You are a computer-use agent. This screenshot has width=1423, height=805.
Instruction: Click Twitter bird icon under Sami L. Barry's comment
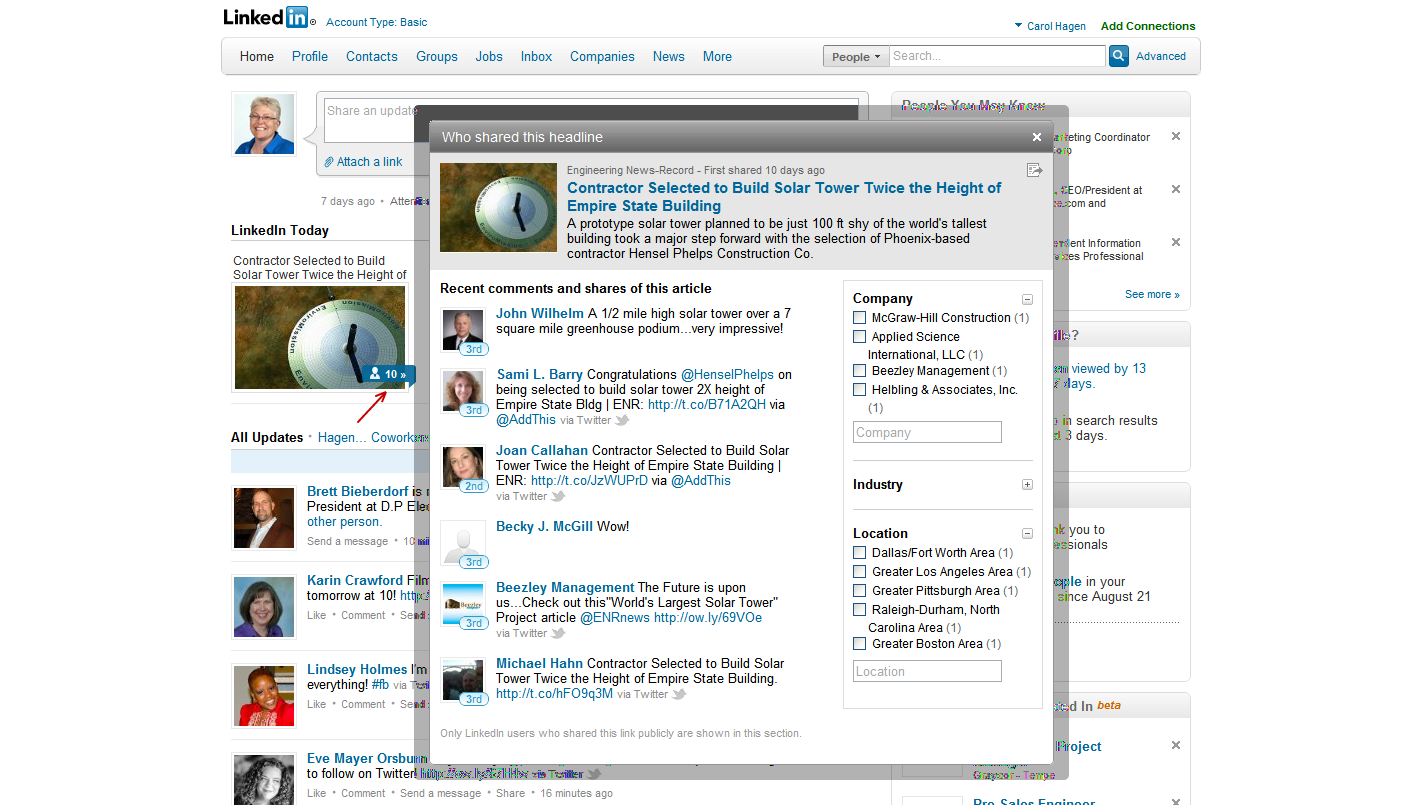[622, 421]
